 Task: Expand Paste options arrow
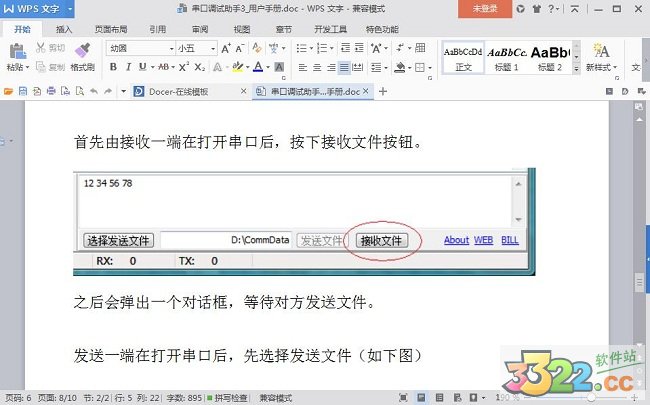[27, 67]
